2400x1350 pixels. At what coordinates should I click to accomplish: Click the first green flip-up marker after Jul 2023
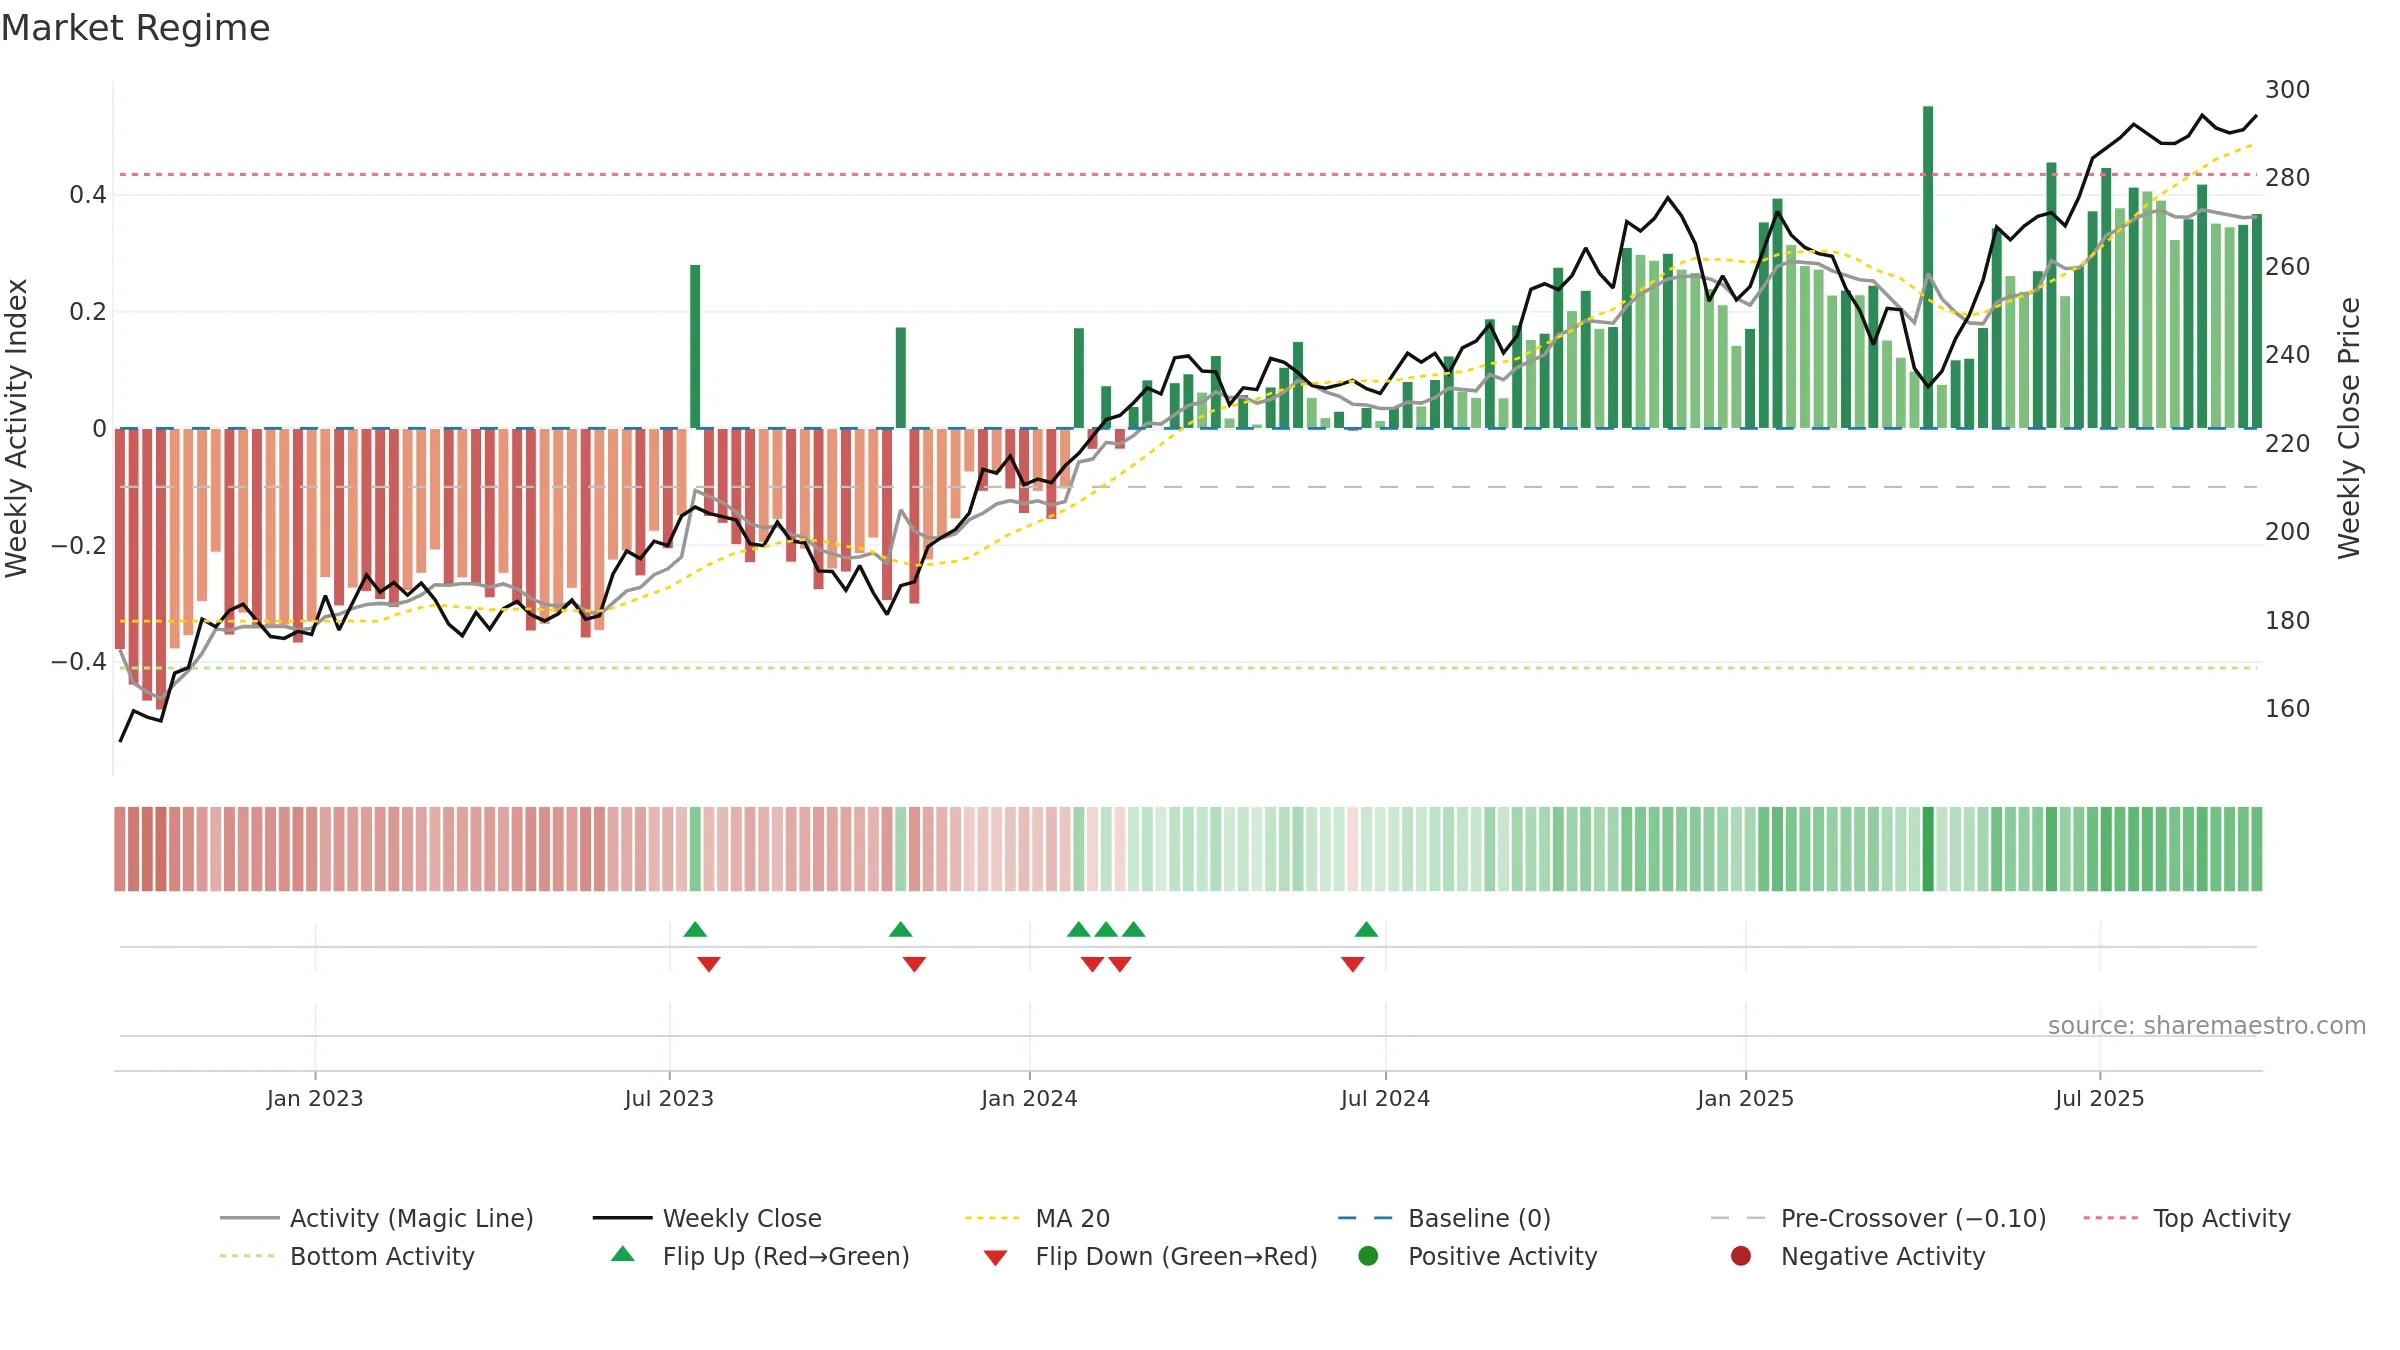click(695, 930)
